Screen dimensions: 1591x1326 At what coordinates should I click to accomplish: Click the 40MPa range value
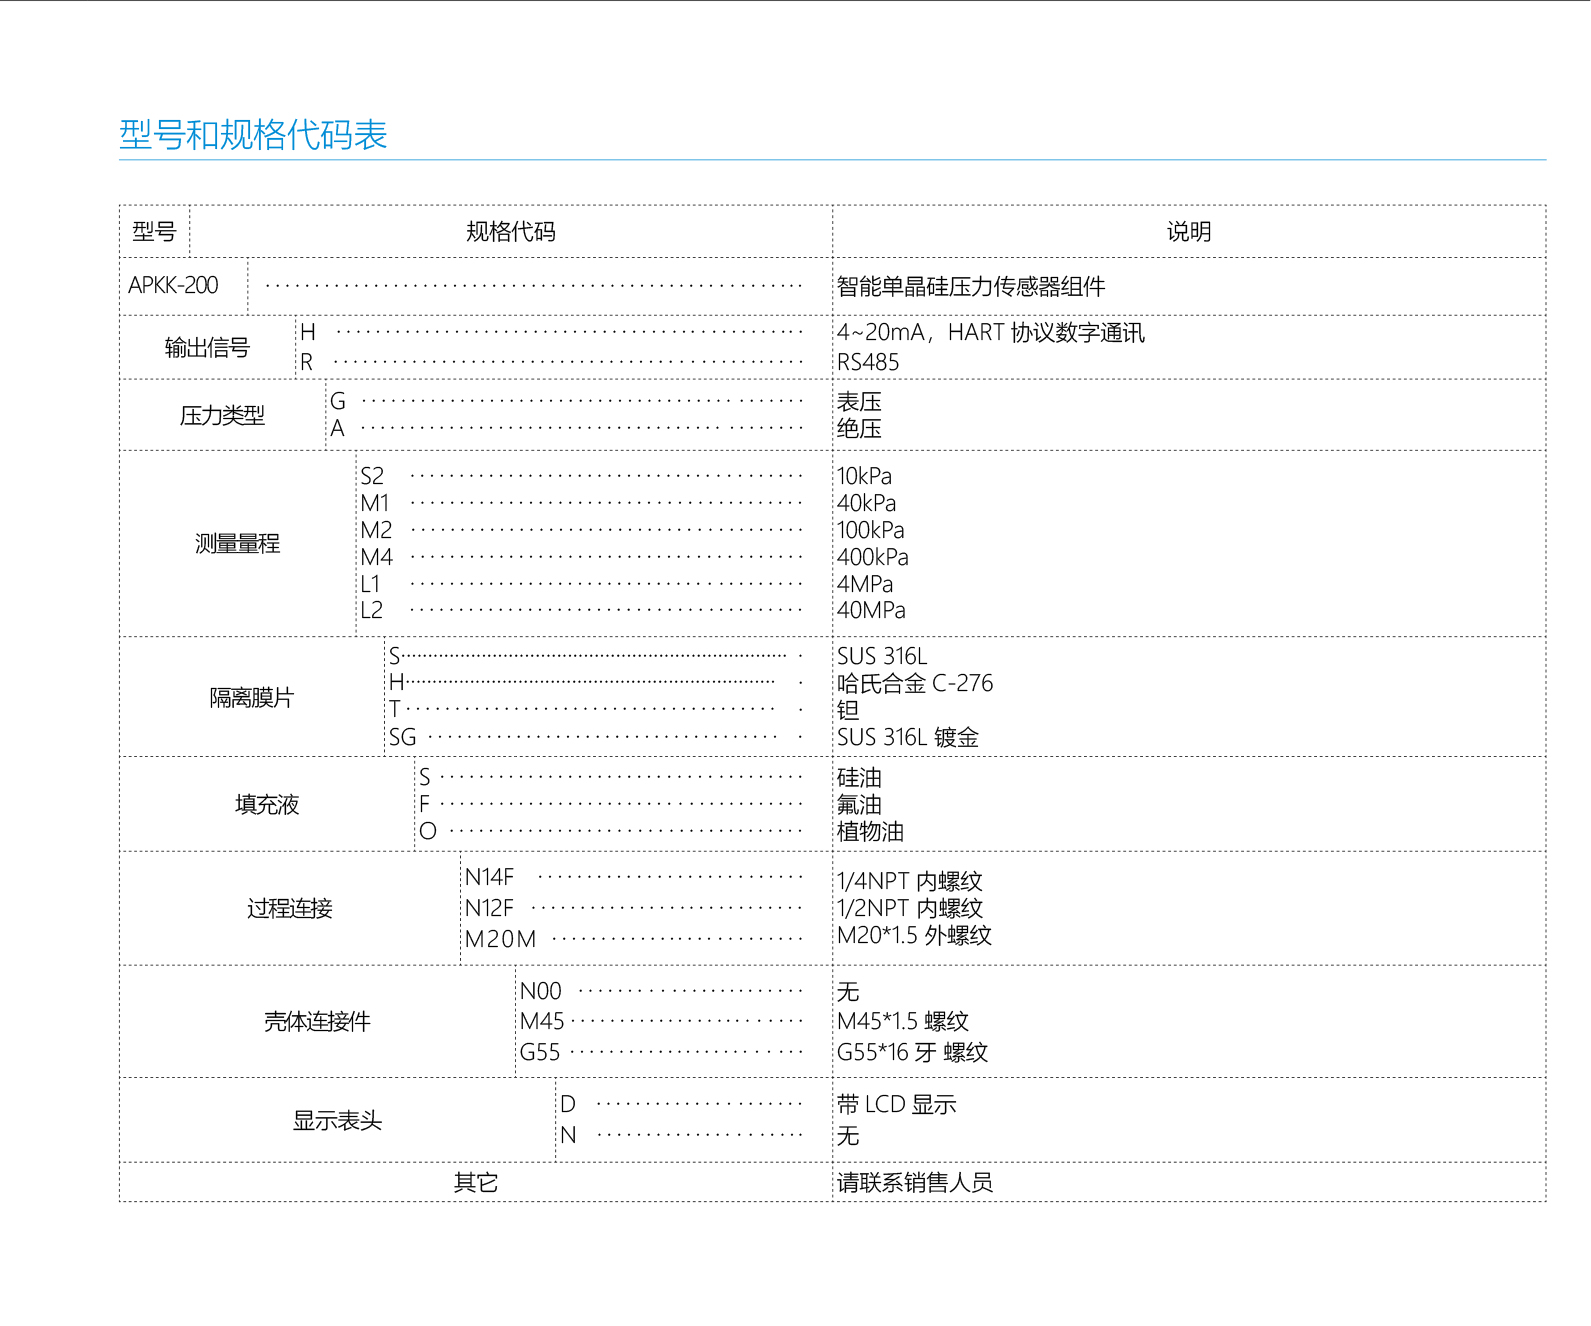(871, 610)
